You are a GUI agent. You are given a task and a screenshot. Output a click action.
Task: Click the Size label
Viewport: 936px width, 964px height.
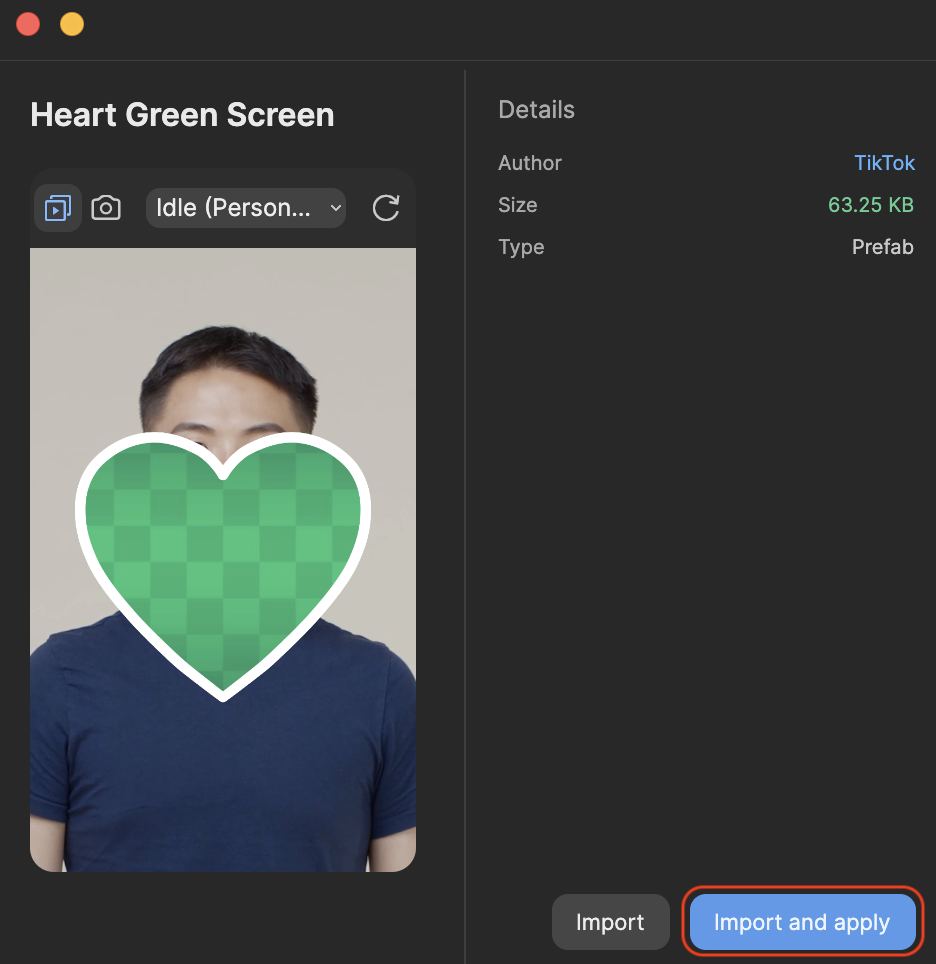(517, 205)
